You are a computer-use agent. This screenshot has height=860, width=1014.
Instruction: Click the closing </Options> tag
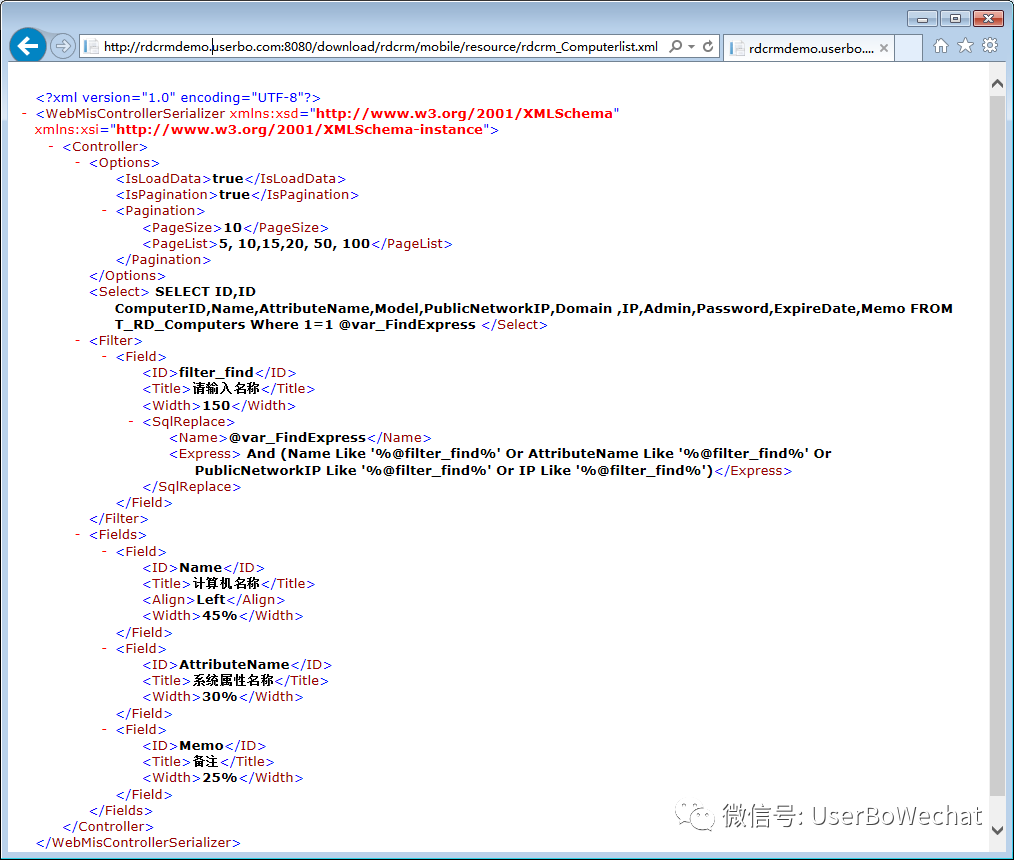coord(127,276)
